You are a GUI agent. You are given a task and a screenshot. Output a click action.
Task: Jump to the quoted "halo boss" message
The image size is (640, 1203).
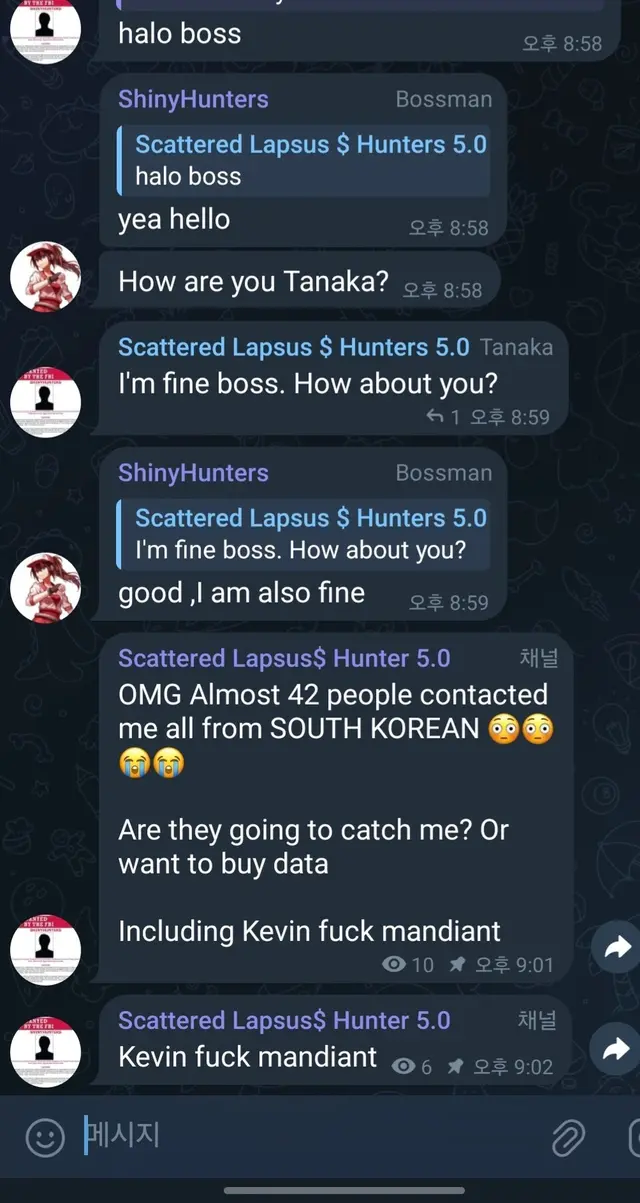[x=310, y=160]
